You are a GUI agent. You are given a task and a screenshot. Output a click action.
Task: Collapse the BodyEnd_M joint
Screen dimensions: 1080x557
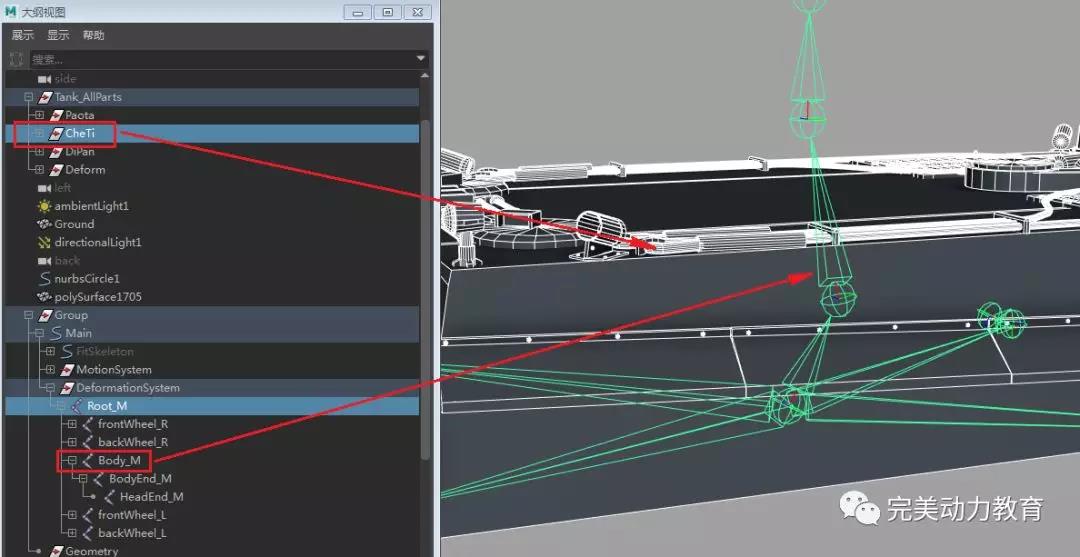click(x=83, y=479)
